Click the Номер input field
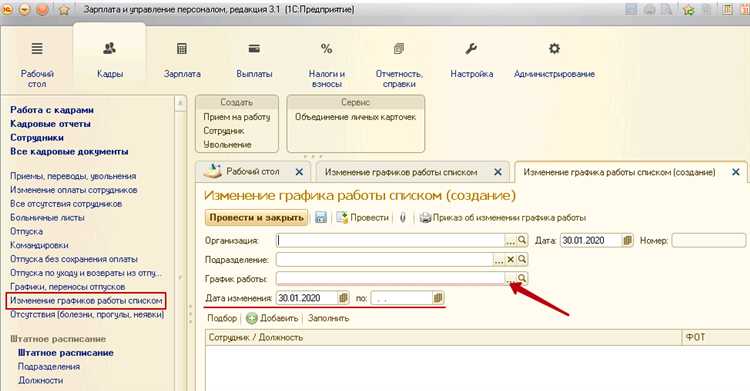This screenshot has height=391, width=750. pyautogui.click(x=708, y=240)
